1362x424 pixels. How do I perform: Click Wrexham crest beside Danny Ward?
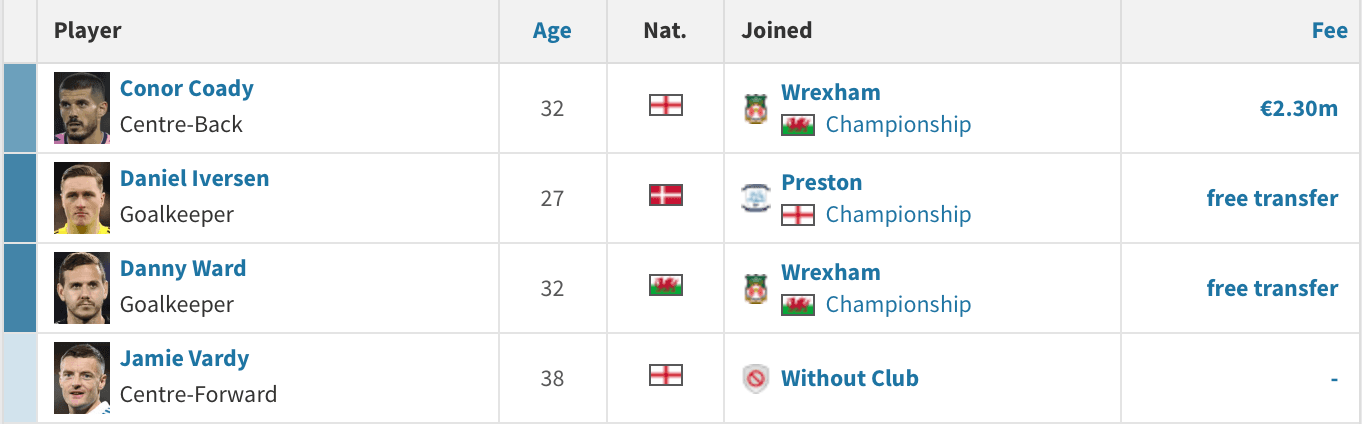point(755,288)
